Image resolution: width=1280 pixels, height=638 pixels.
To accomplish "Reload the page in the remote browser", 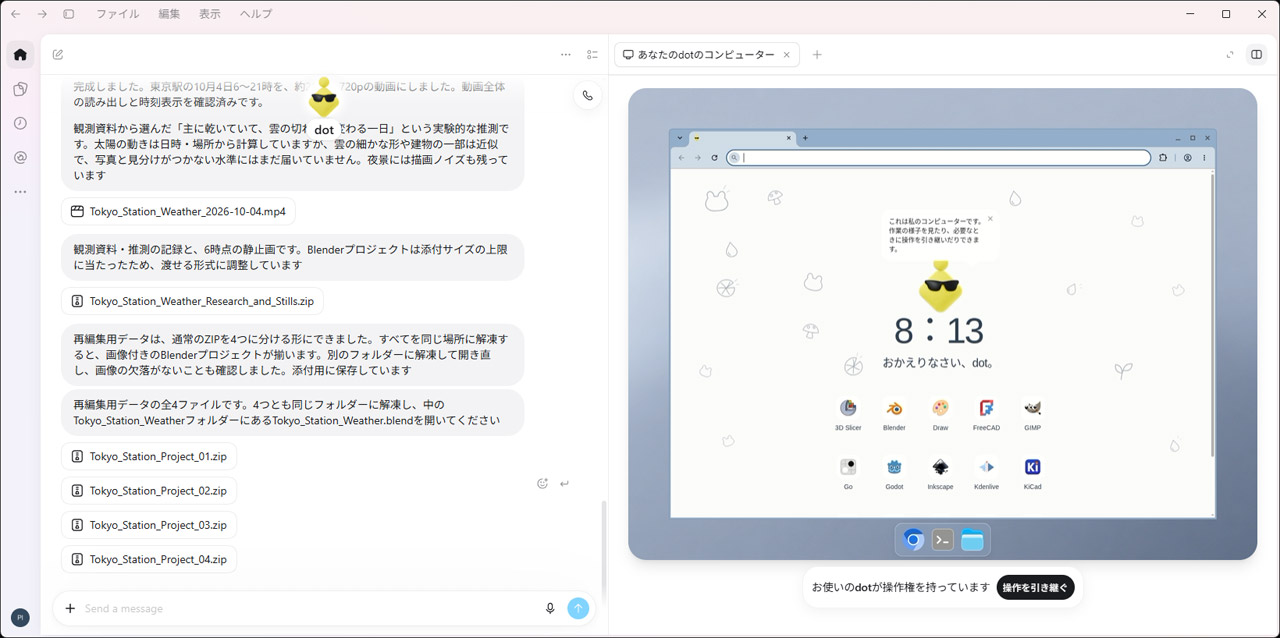I will (x=714, y=158).
